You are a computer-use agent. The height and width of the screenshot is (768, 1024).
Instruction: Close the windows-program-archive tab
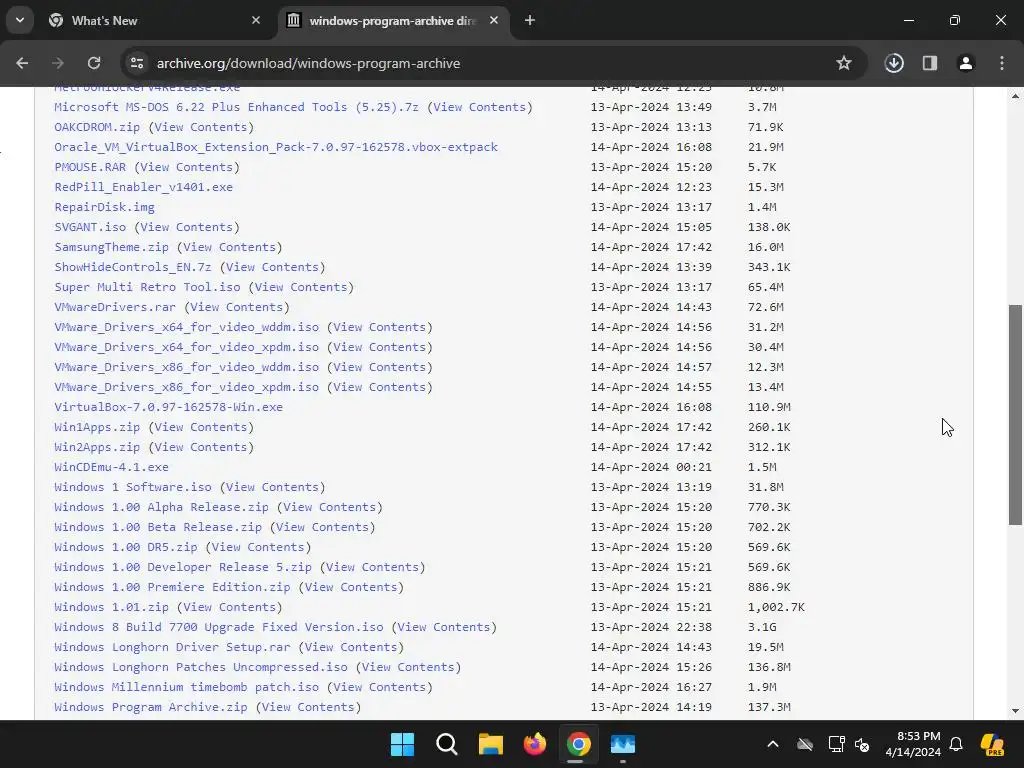[494, 21]
